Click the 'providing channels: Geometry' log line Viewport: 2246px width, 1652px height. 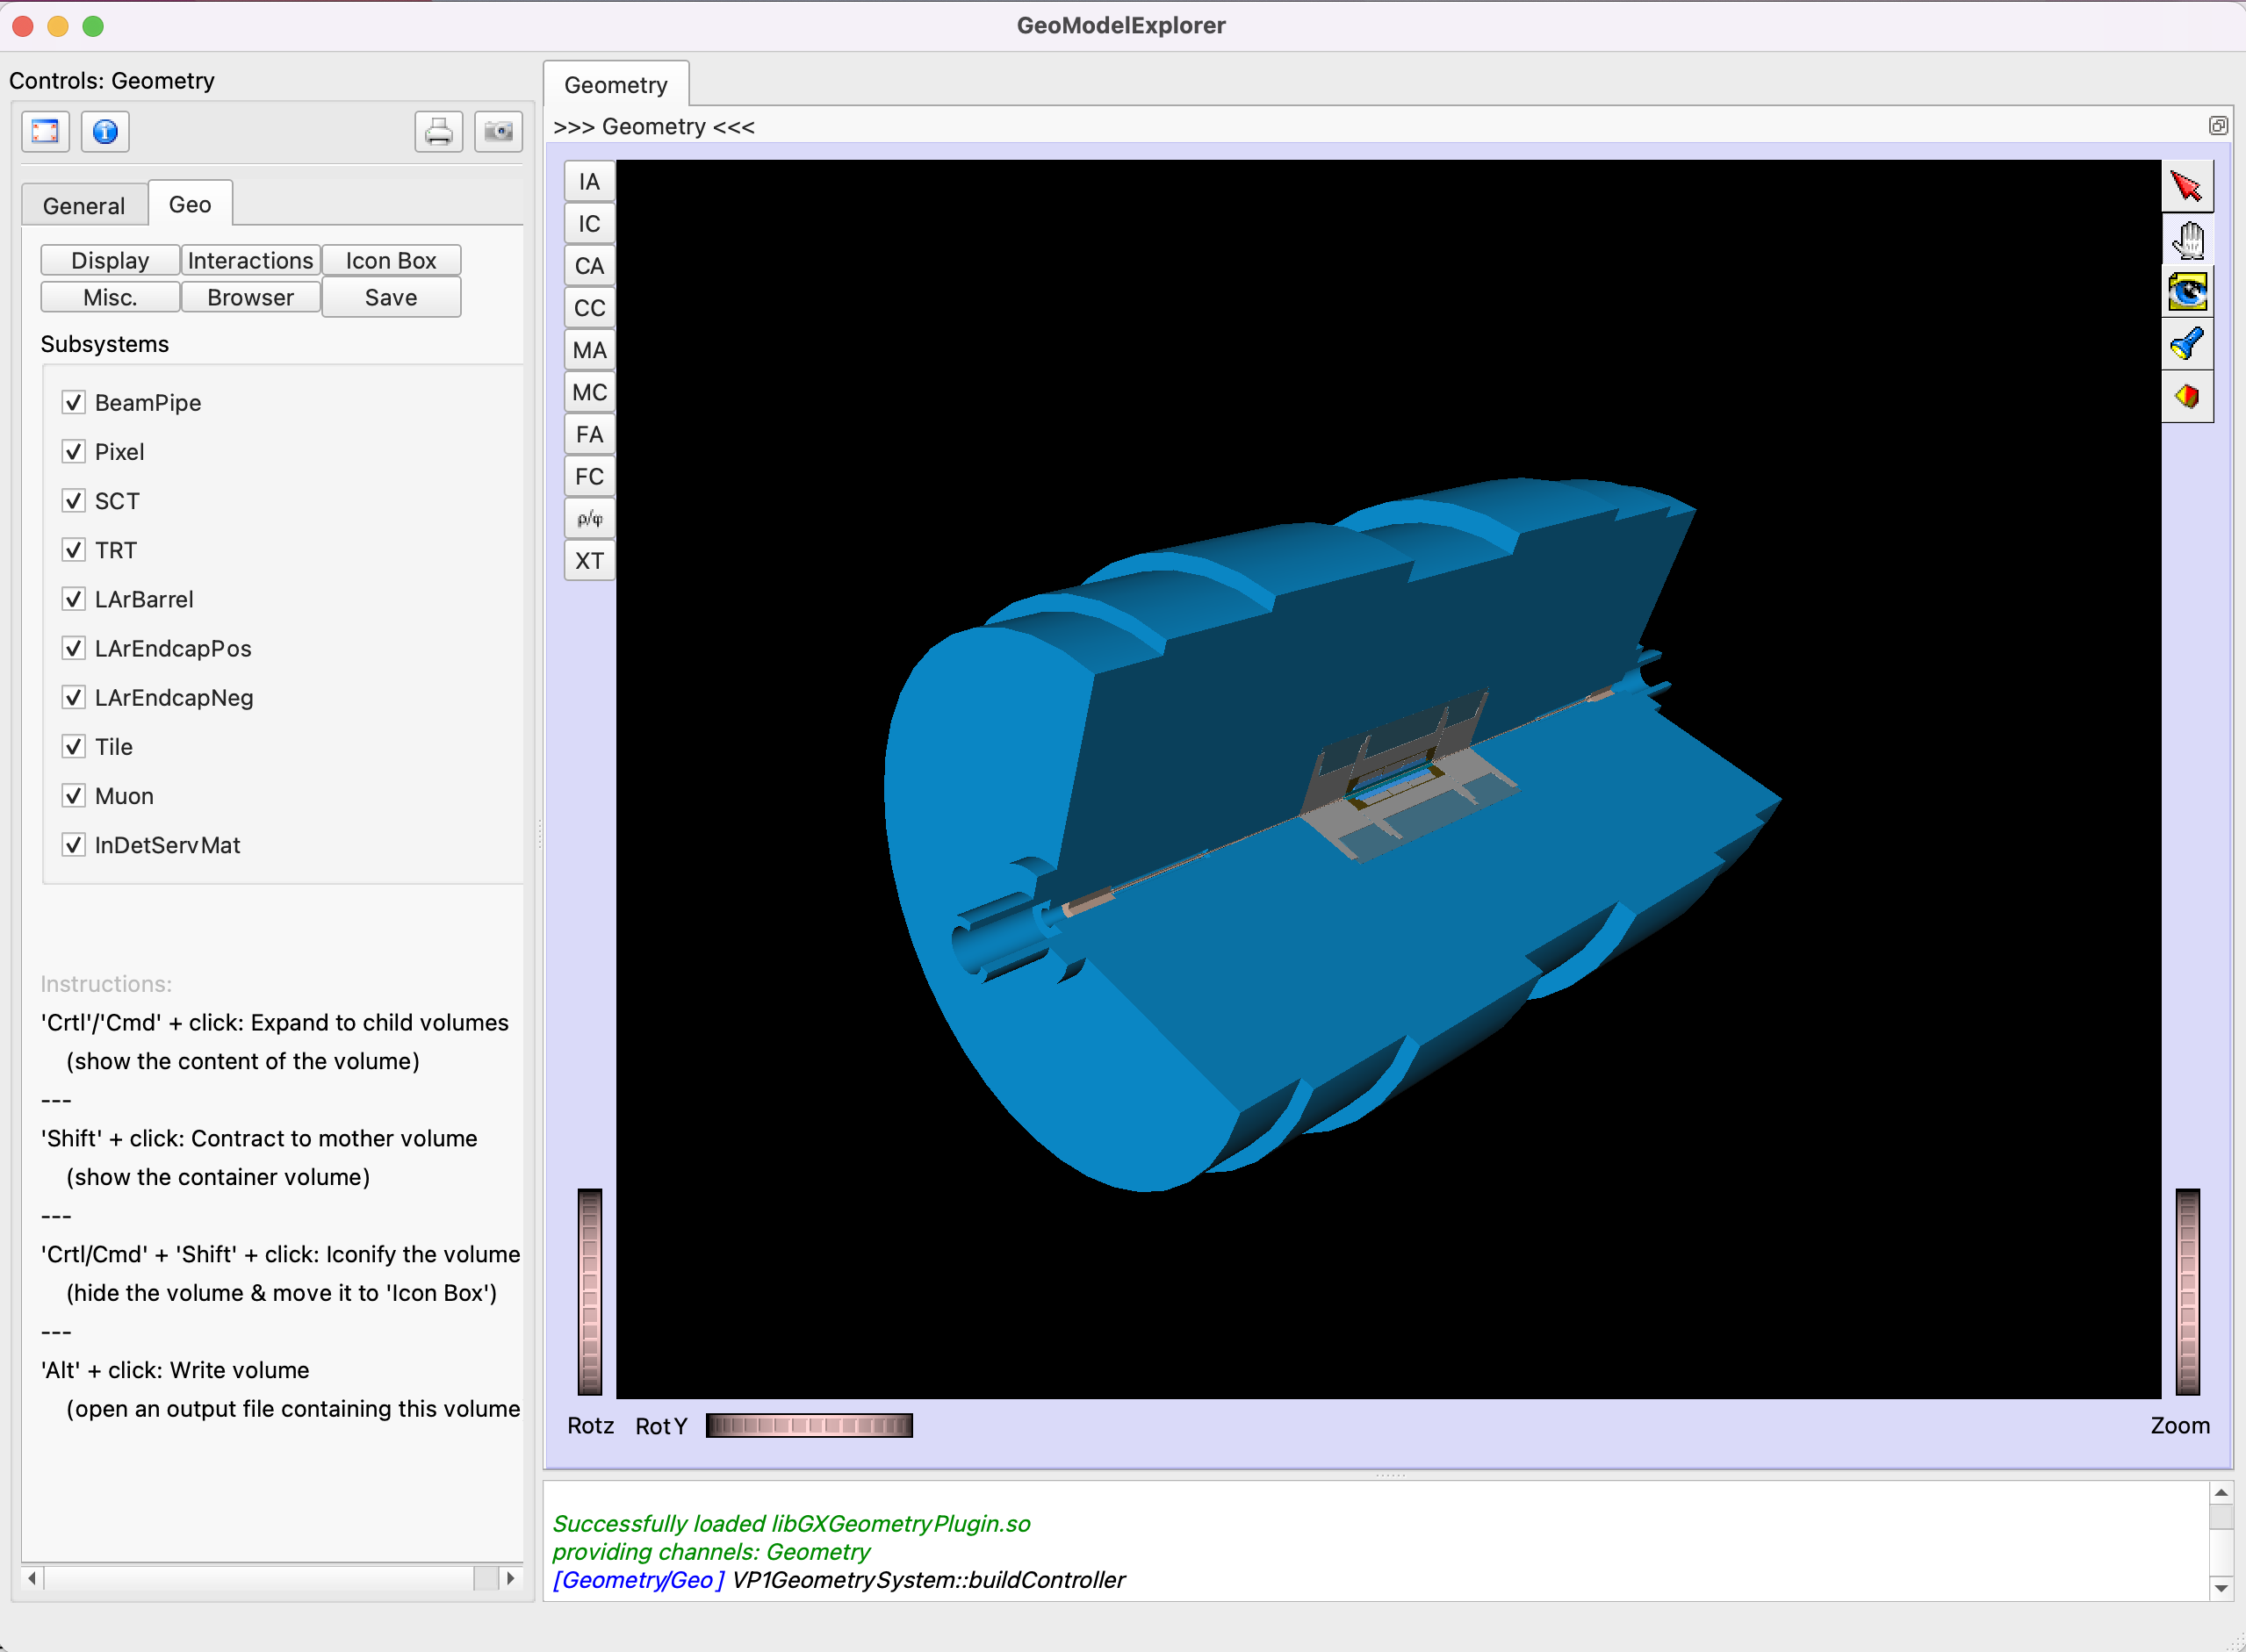[711, 1552]
